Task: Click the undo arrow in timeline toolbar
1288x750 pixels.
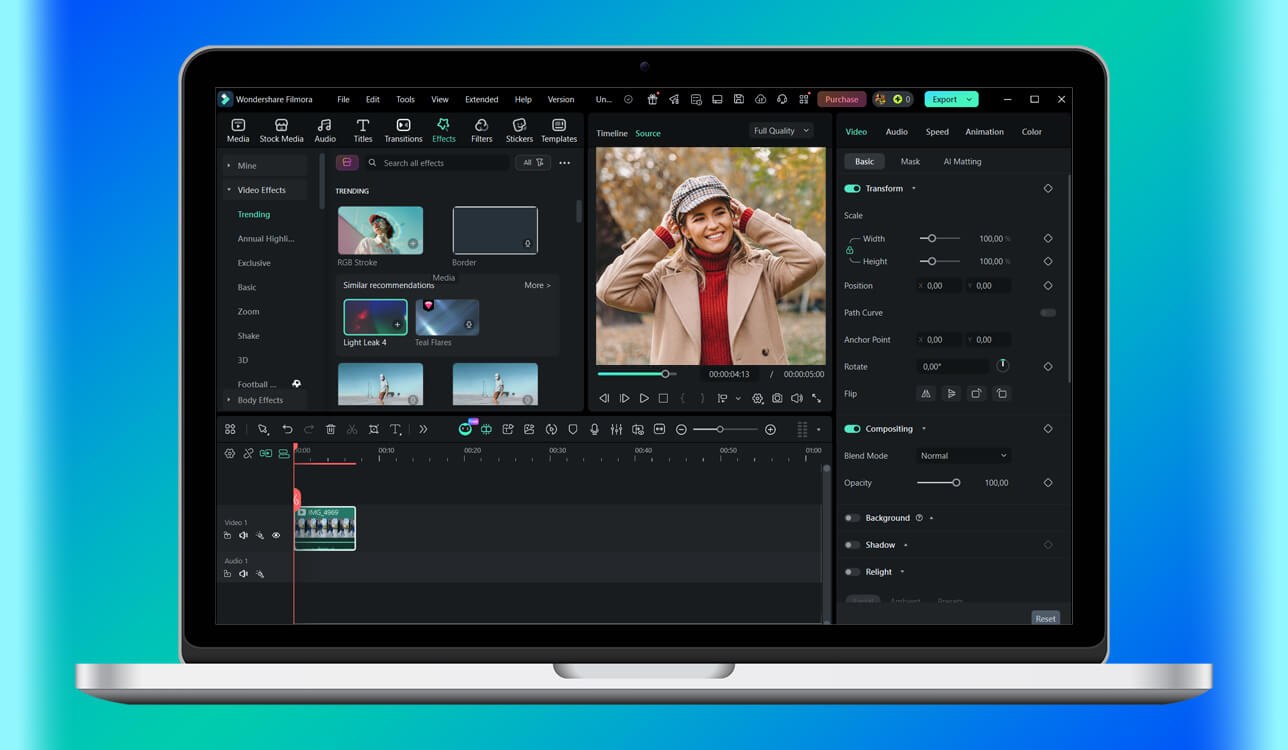Action: coord(287,429)
